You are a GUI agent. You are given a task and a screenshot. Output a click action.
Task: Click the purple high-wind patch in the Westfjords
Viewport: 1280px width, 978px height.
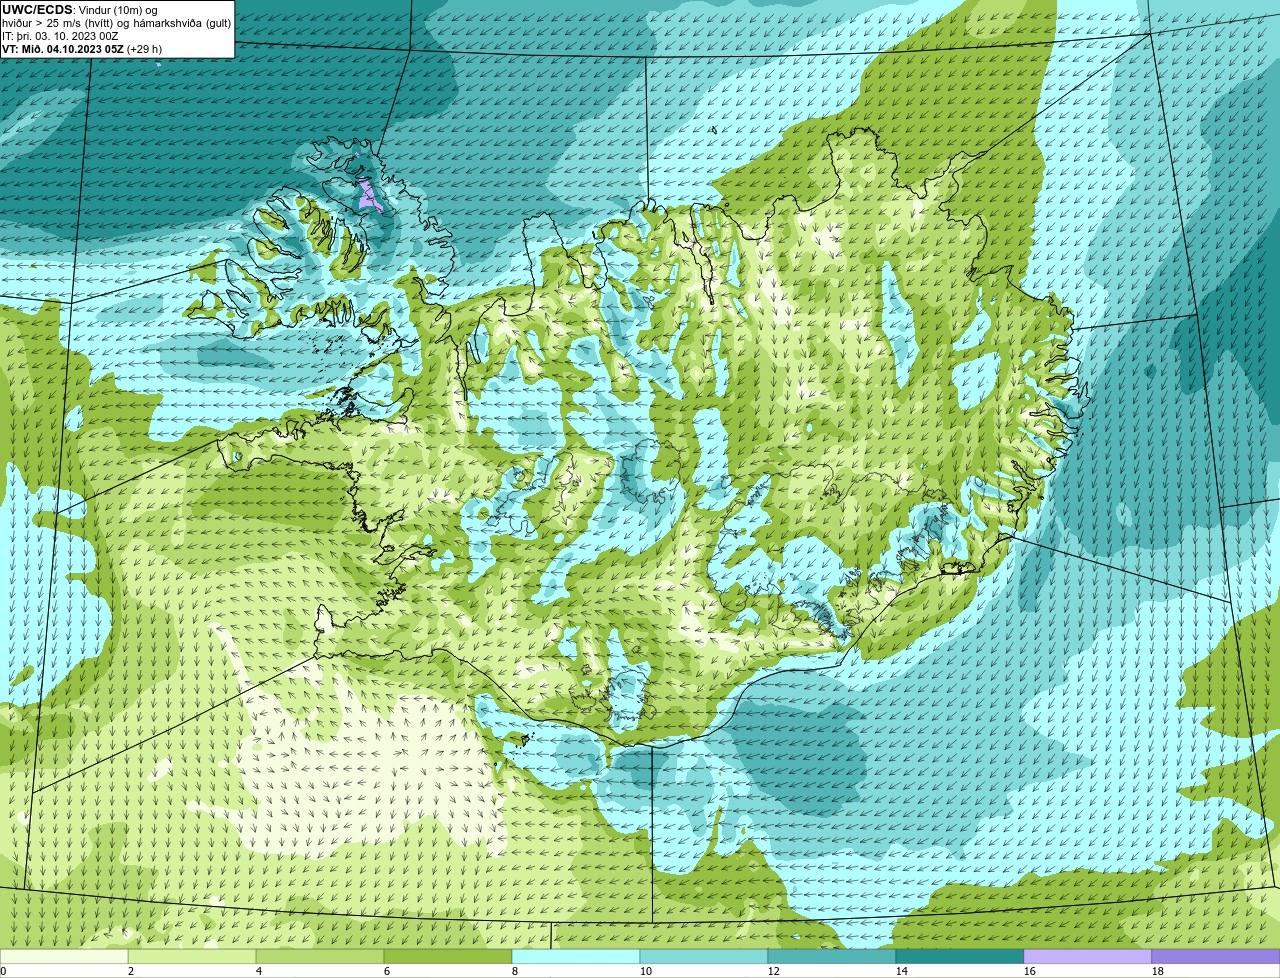(x=371, y=195)
